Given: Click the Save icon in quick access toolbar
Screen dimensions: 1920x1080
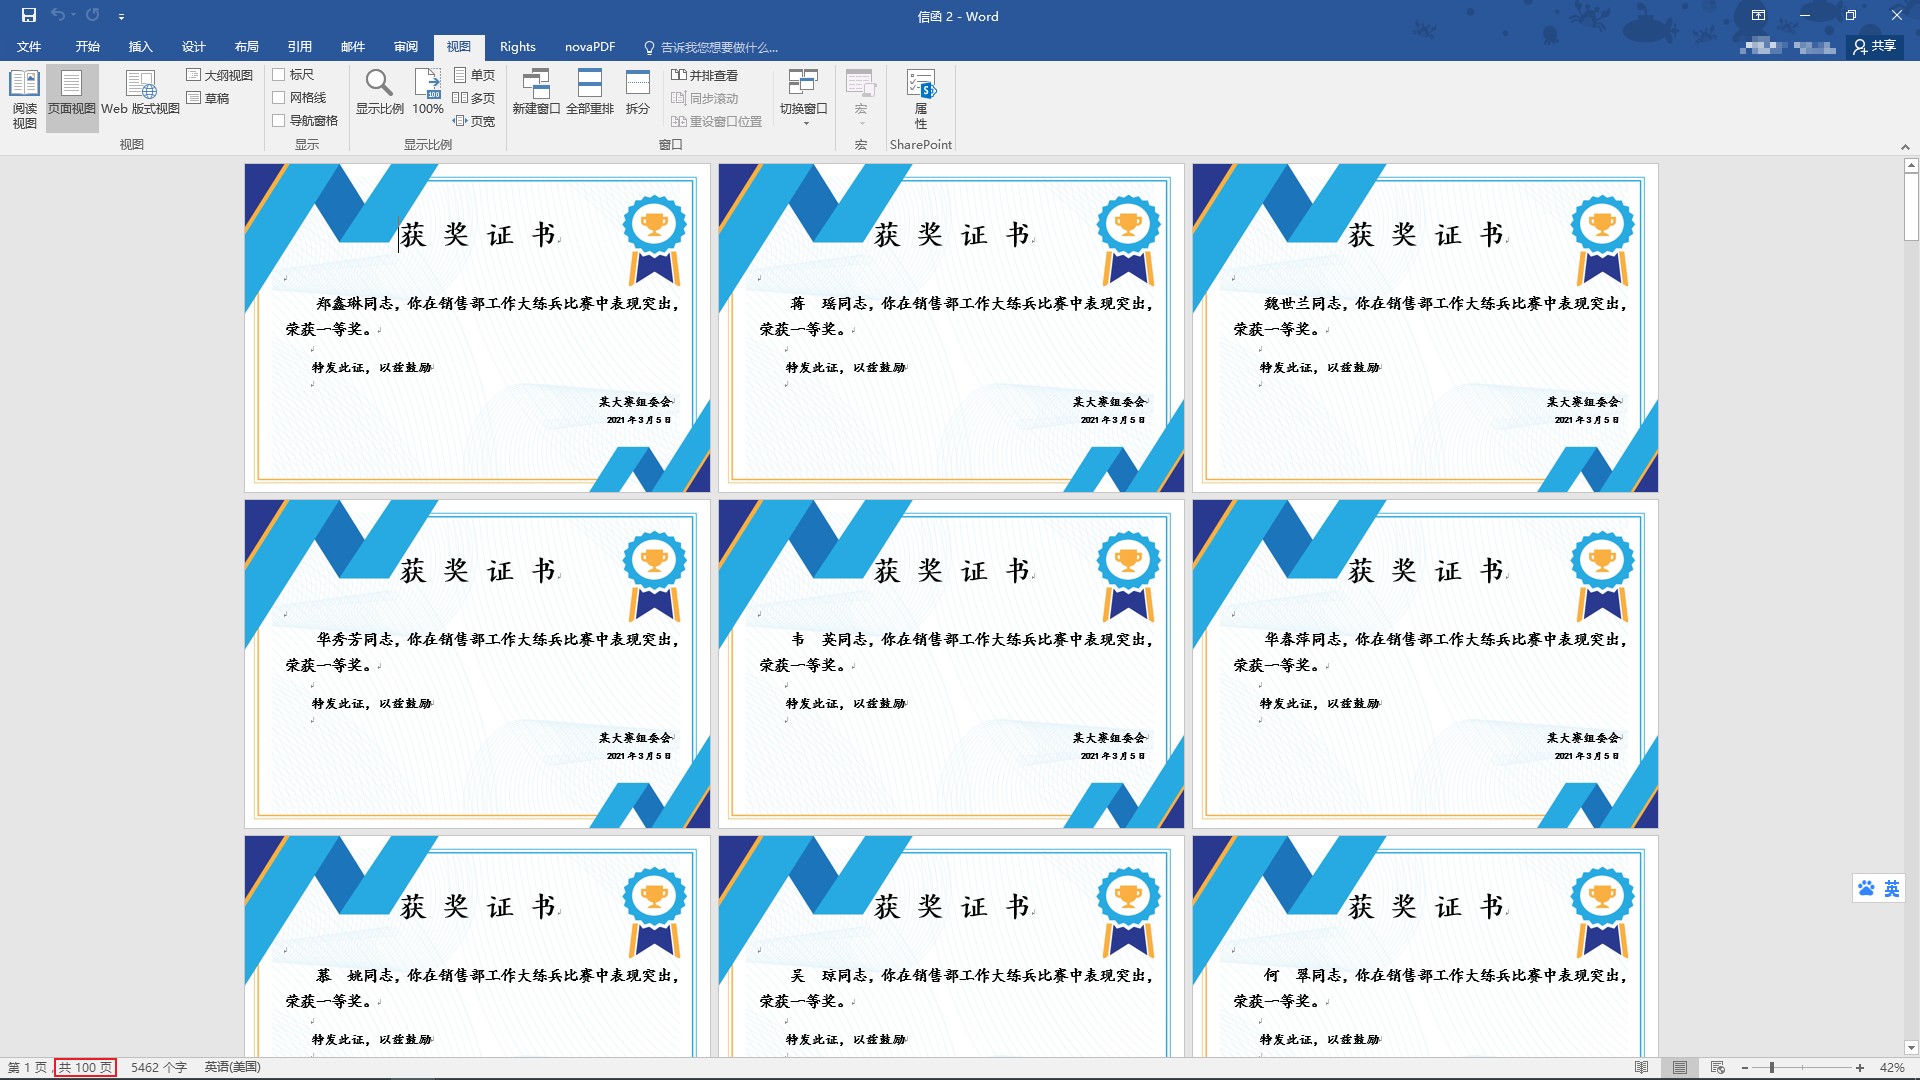Looking at the screenshot, I should tap(29, 15).
